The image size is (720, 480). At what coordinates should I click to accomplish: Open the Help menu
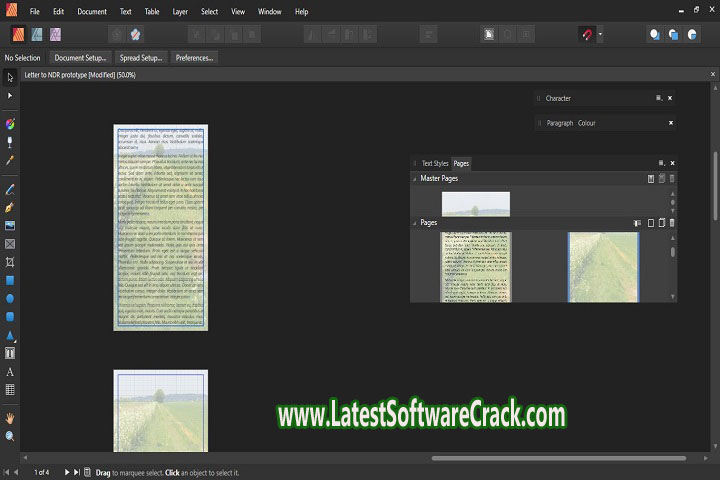[301, 11]
